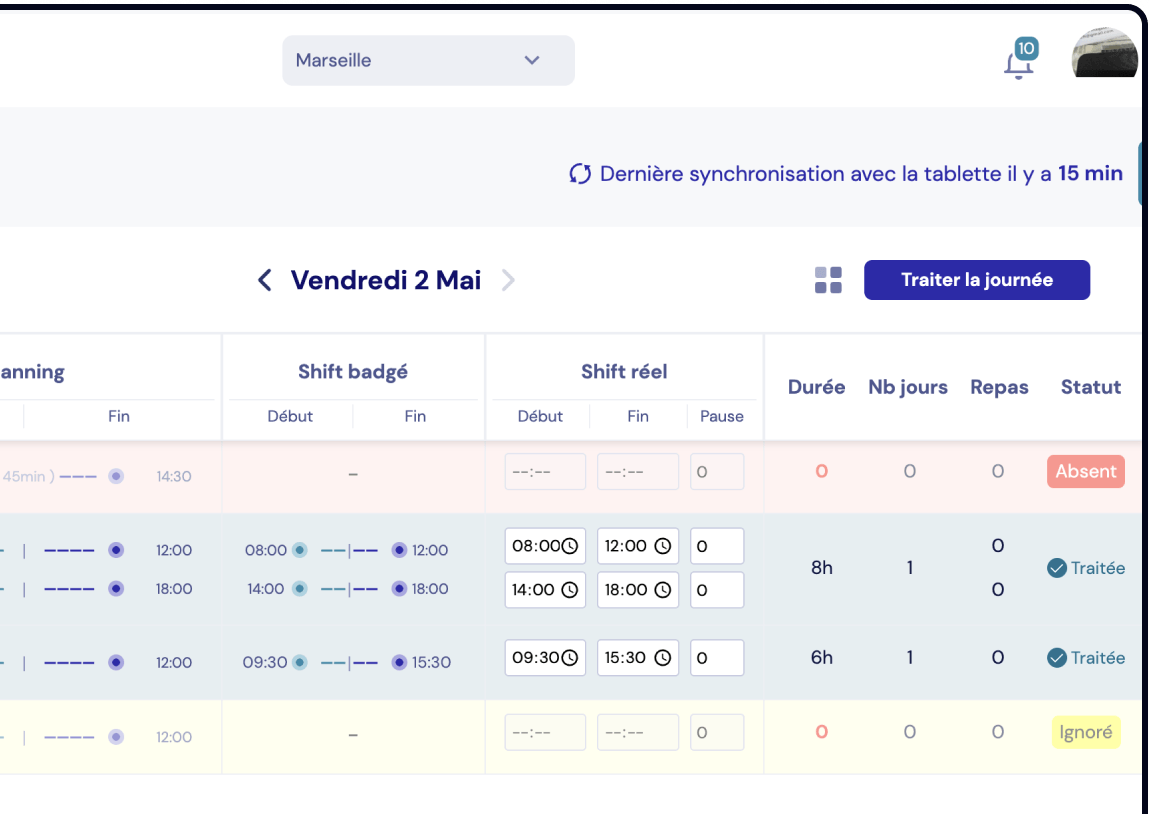Open the Marseille location dropdown
Screen dimensions: 1149x814
(428, 61)
